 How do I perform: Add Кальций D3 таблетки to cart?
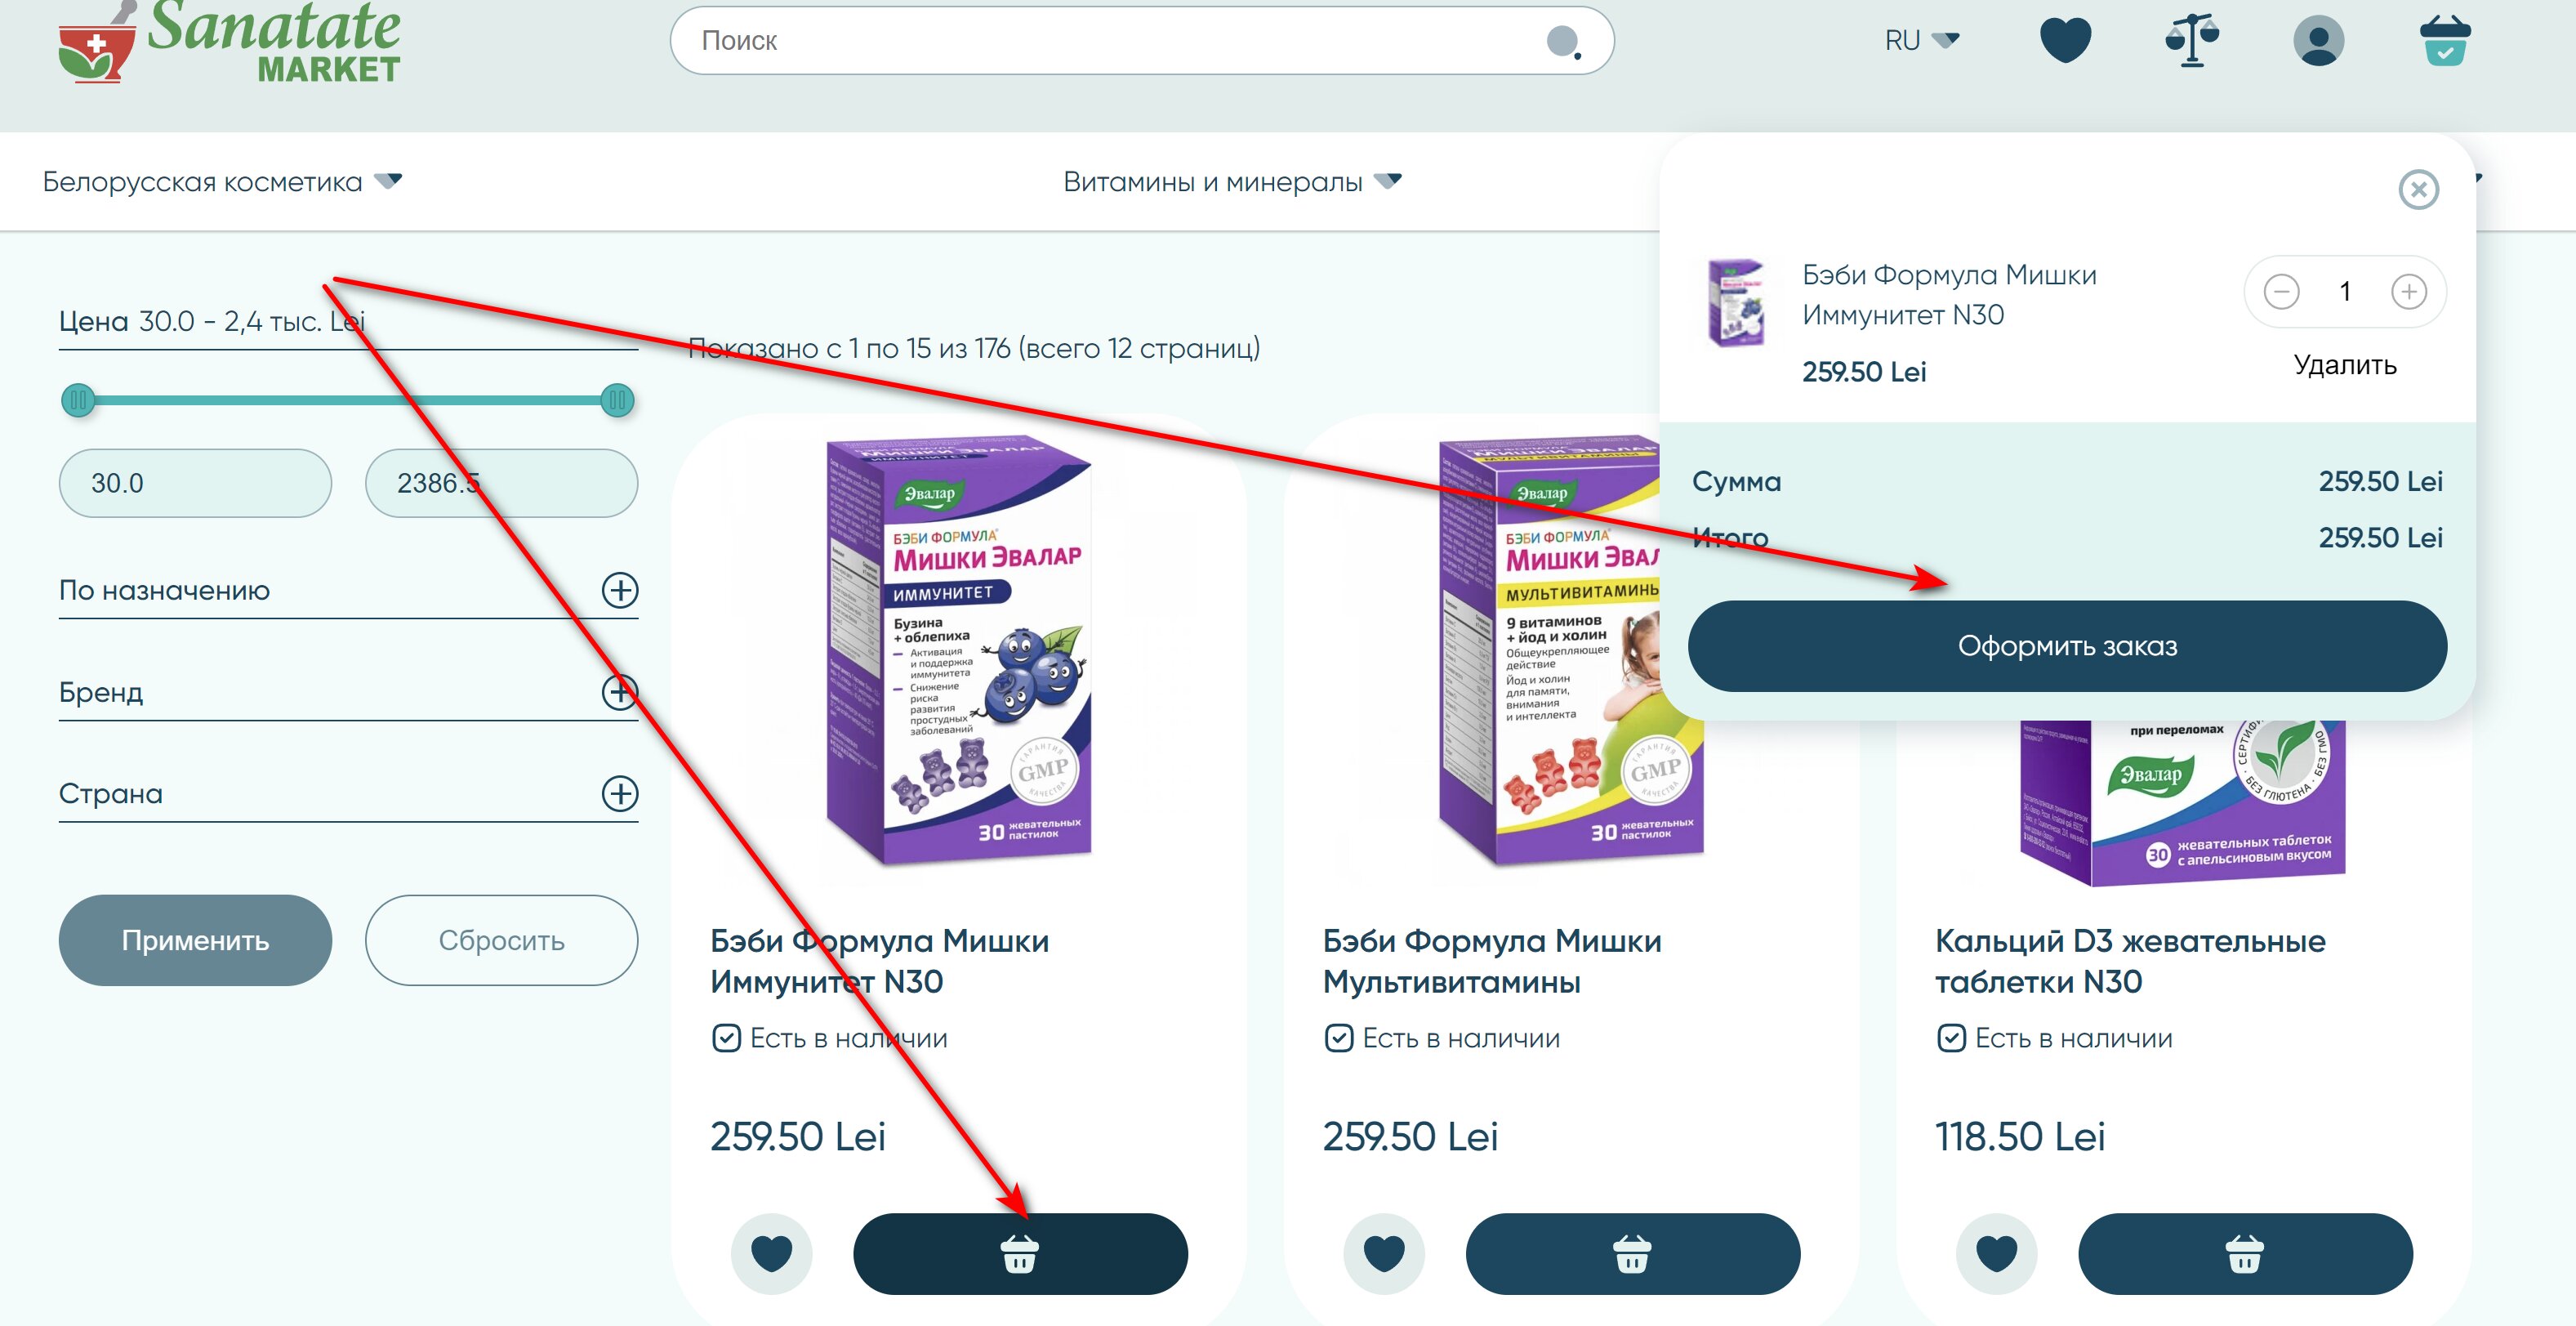click(2245, 1254)
